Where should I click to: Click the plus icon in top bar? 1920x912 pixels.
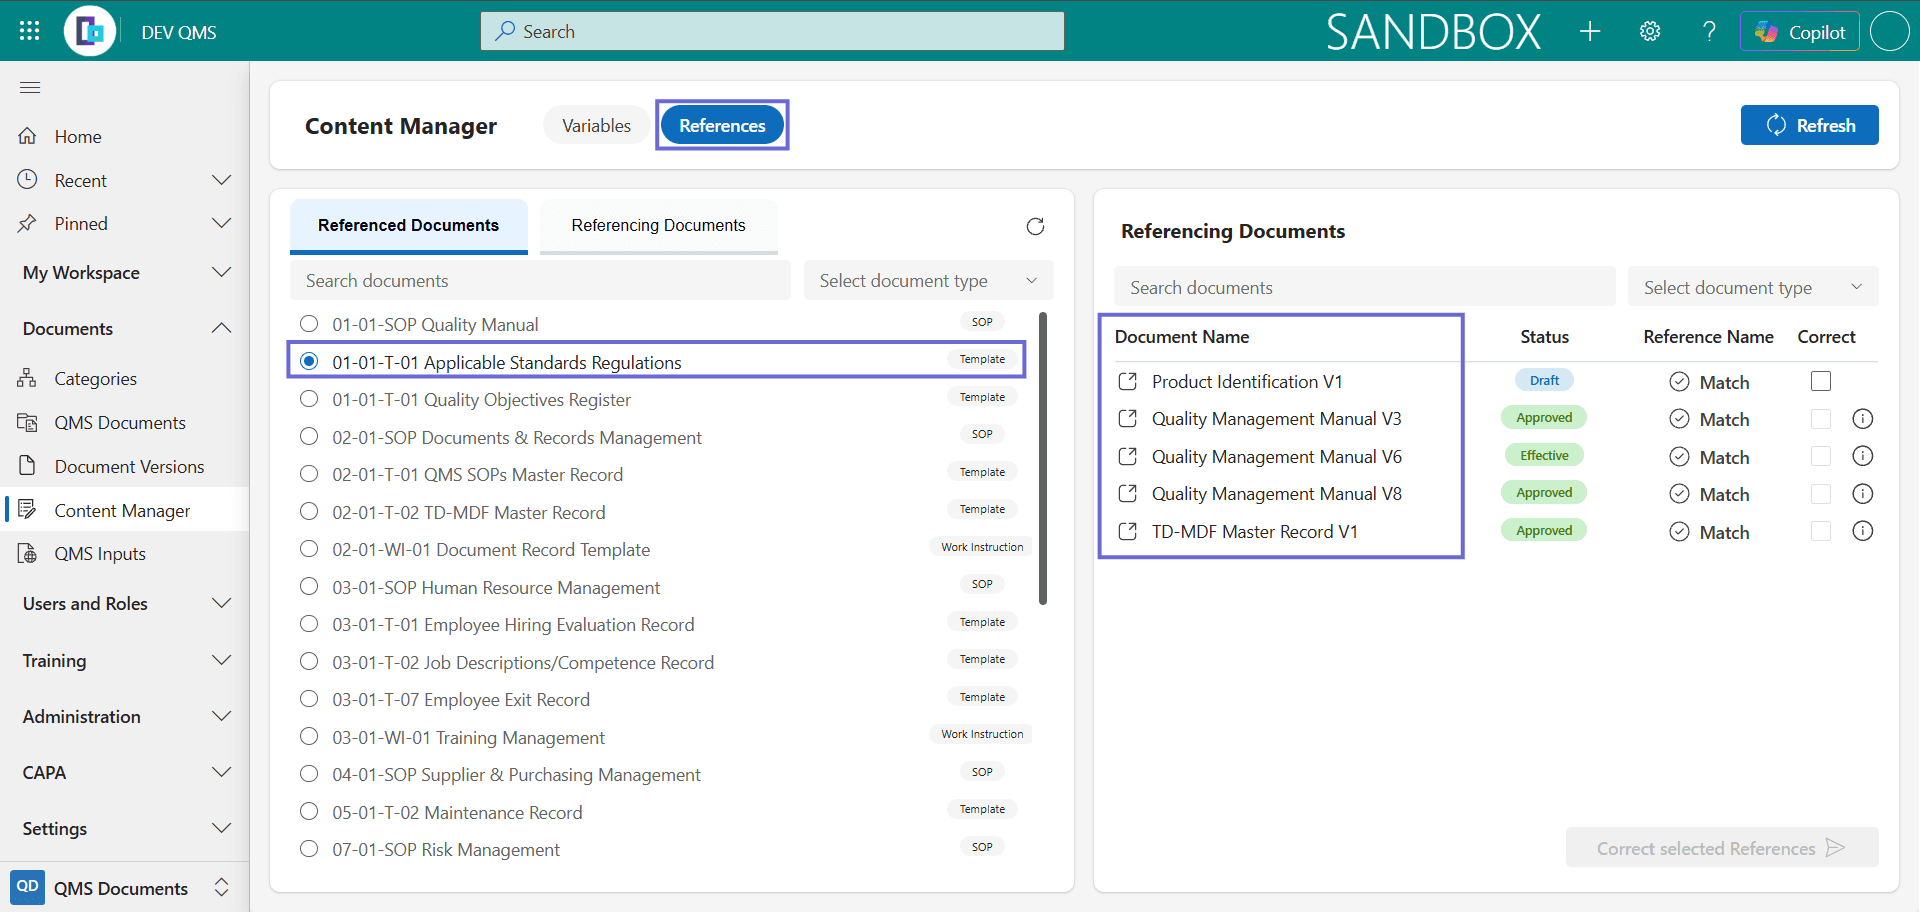point(1590,31)
